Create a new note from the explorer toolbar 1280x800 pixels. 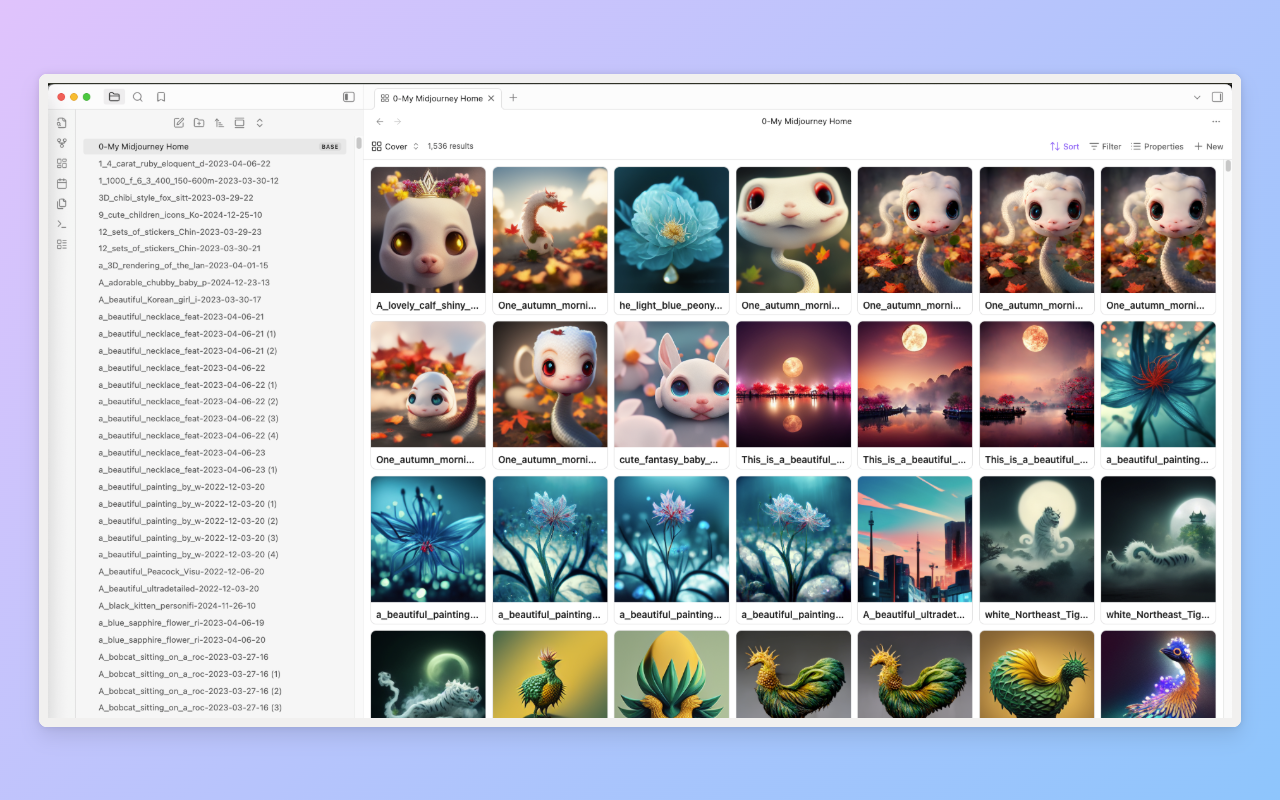pyautogui.click(x=179, y=123)
